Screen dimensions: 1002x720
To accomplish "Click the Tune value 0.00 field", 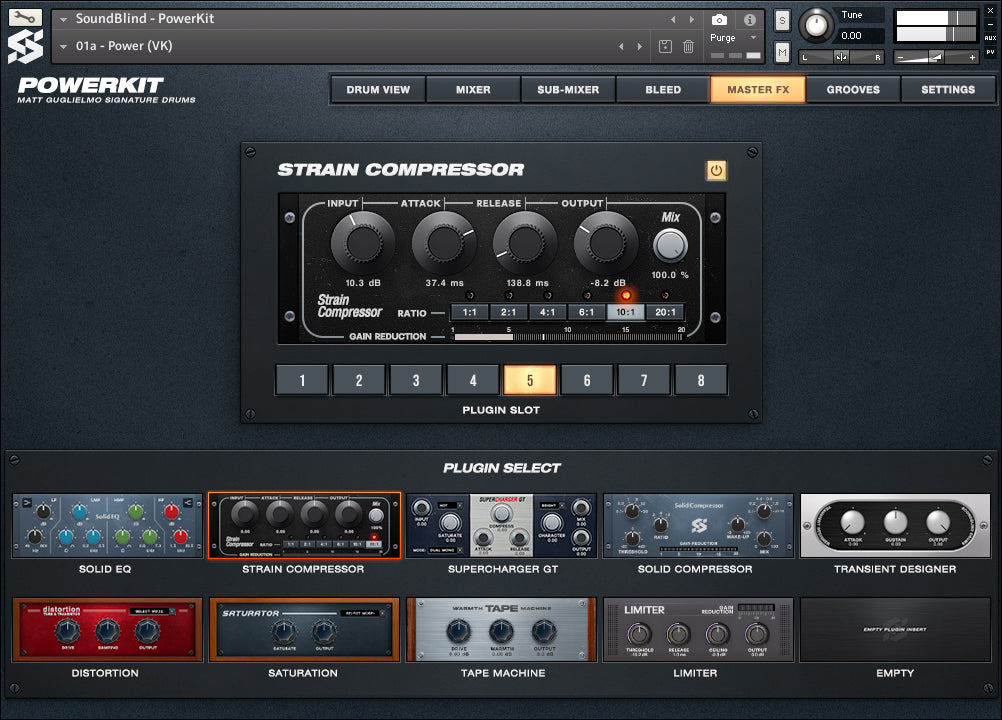I will (860, 36).
